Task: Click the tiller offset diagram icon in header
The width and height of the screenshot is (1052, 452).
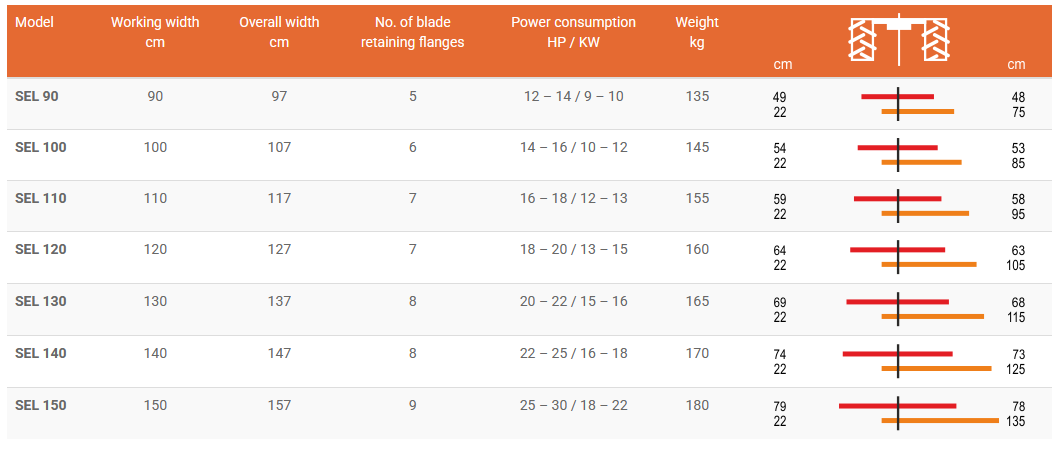Action: pyautogui.click(x=898, y=42)
